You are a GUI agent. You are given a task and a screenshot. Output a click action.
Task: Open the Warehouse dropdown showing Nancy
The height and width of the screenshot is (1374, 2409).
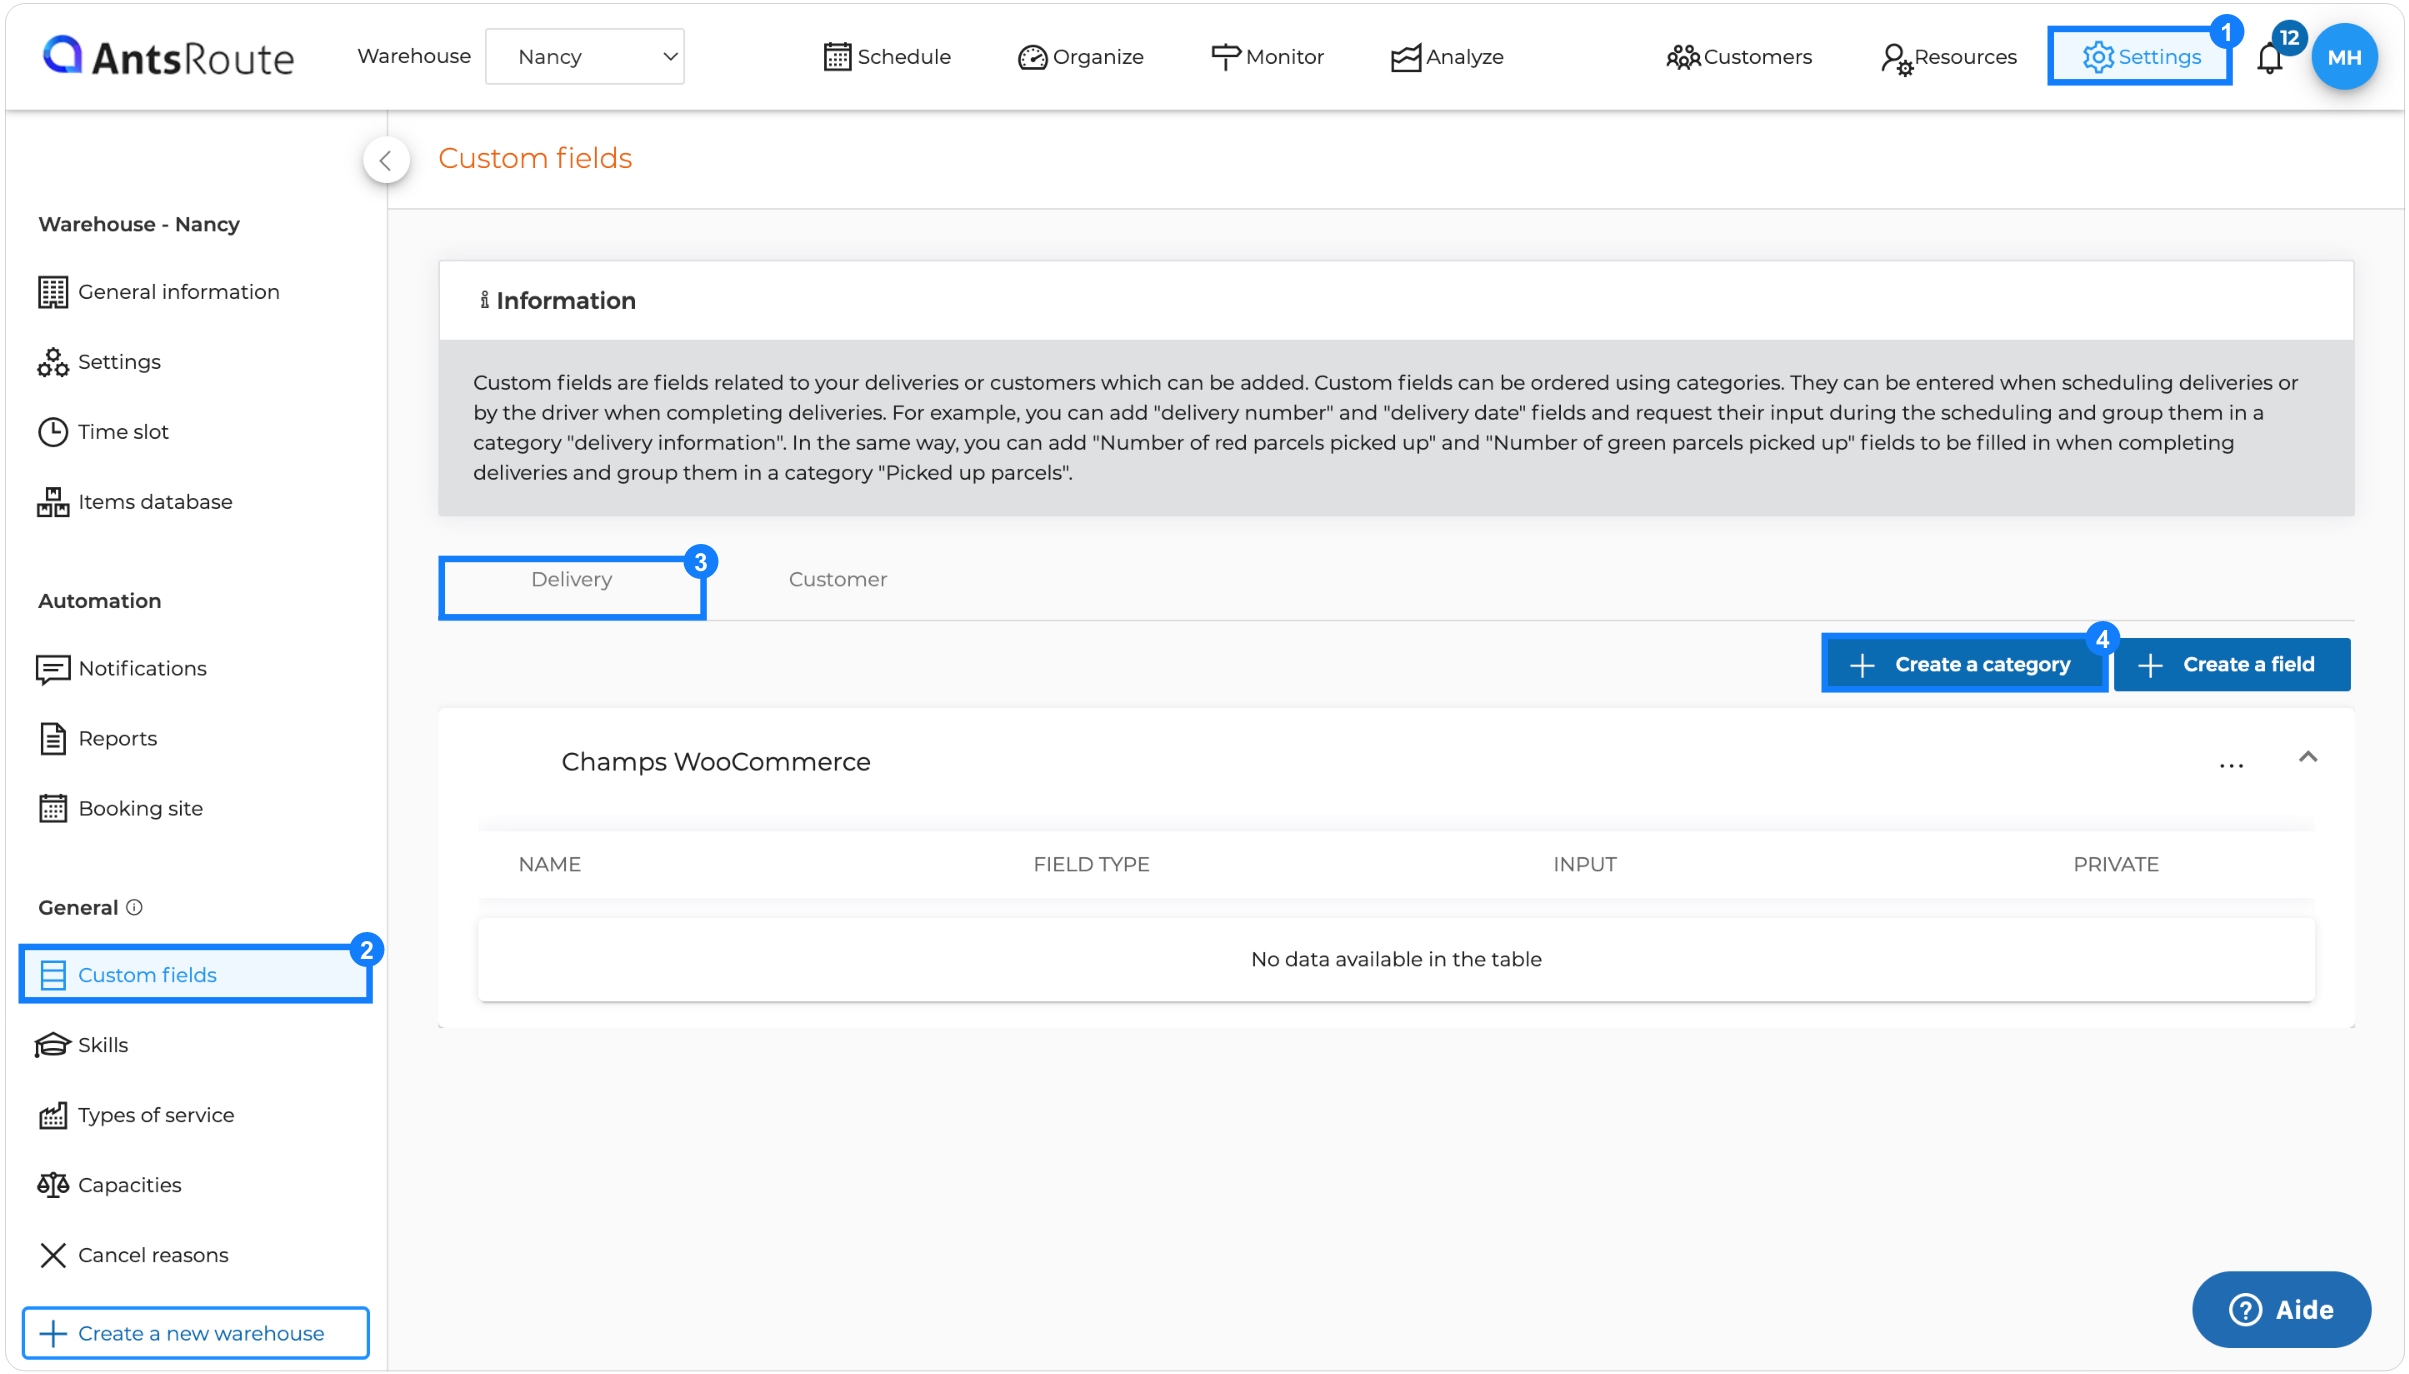pyautogui.click(x=584, y=57)
